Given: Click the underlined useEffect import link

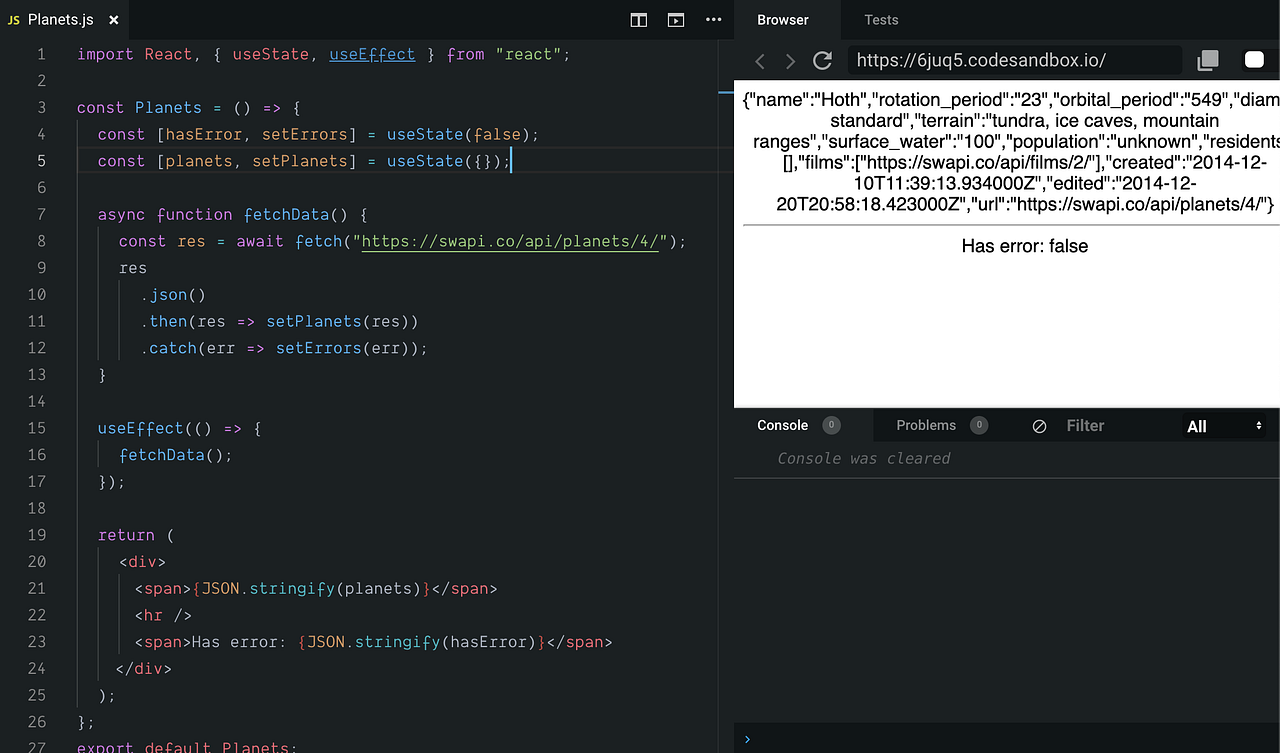Looking at the screenshot, I should click(372, 54).
